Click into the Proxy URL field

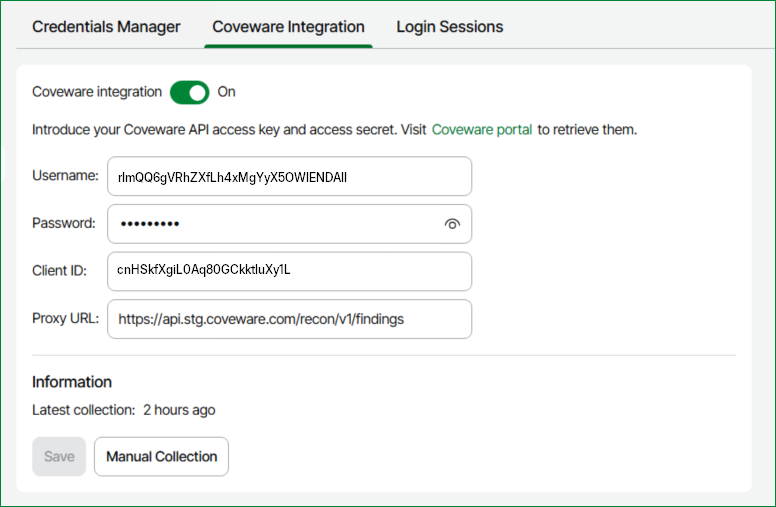(289, 319)
